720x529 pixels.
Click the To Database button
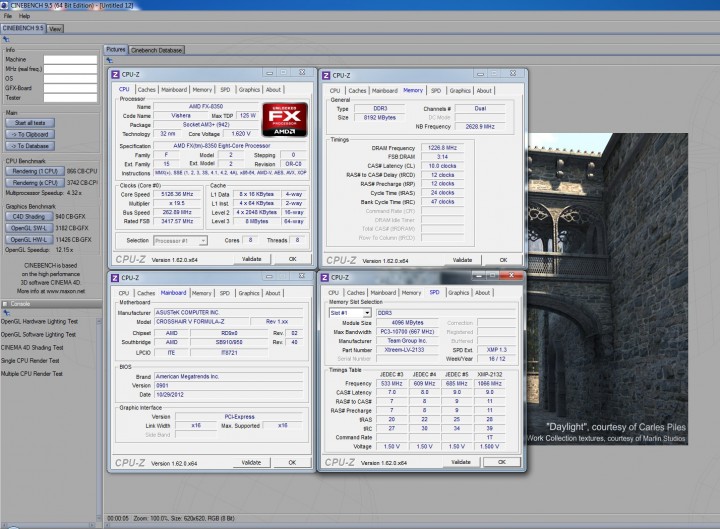tap(30, 146)
